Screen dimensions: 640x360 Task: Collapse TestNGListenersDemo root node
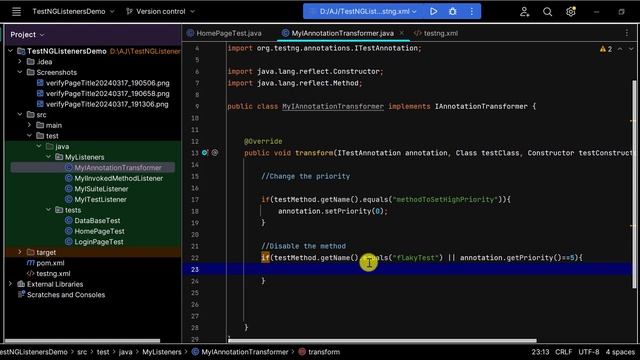pos(11,51)
